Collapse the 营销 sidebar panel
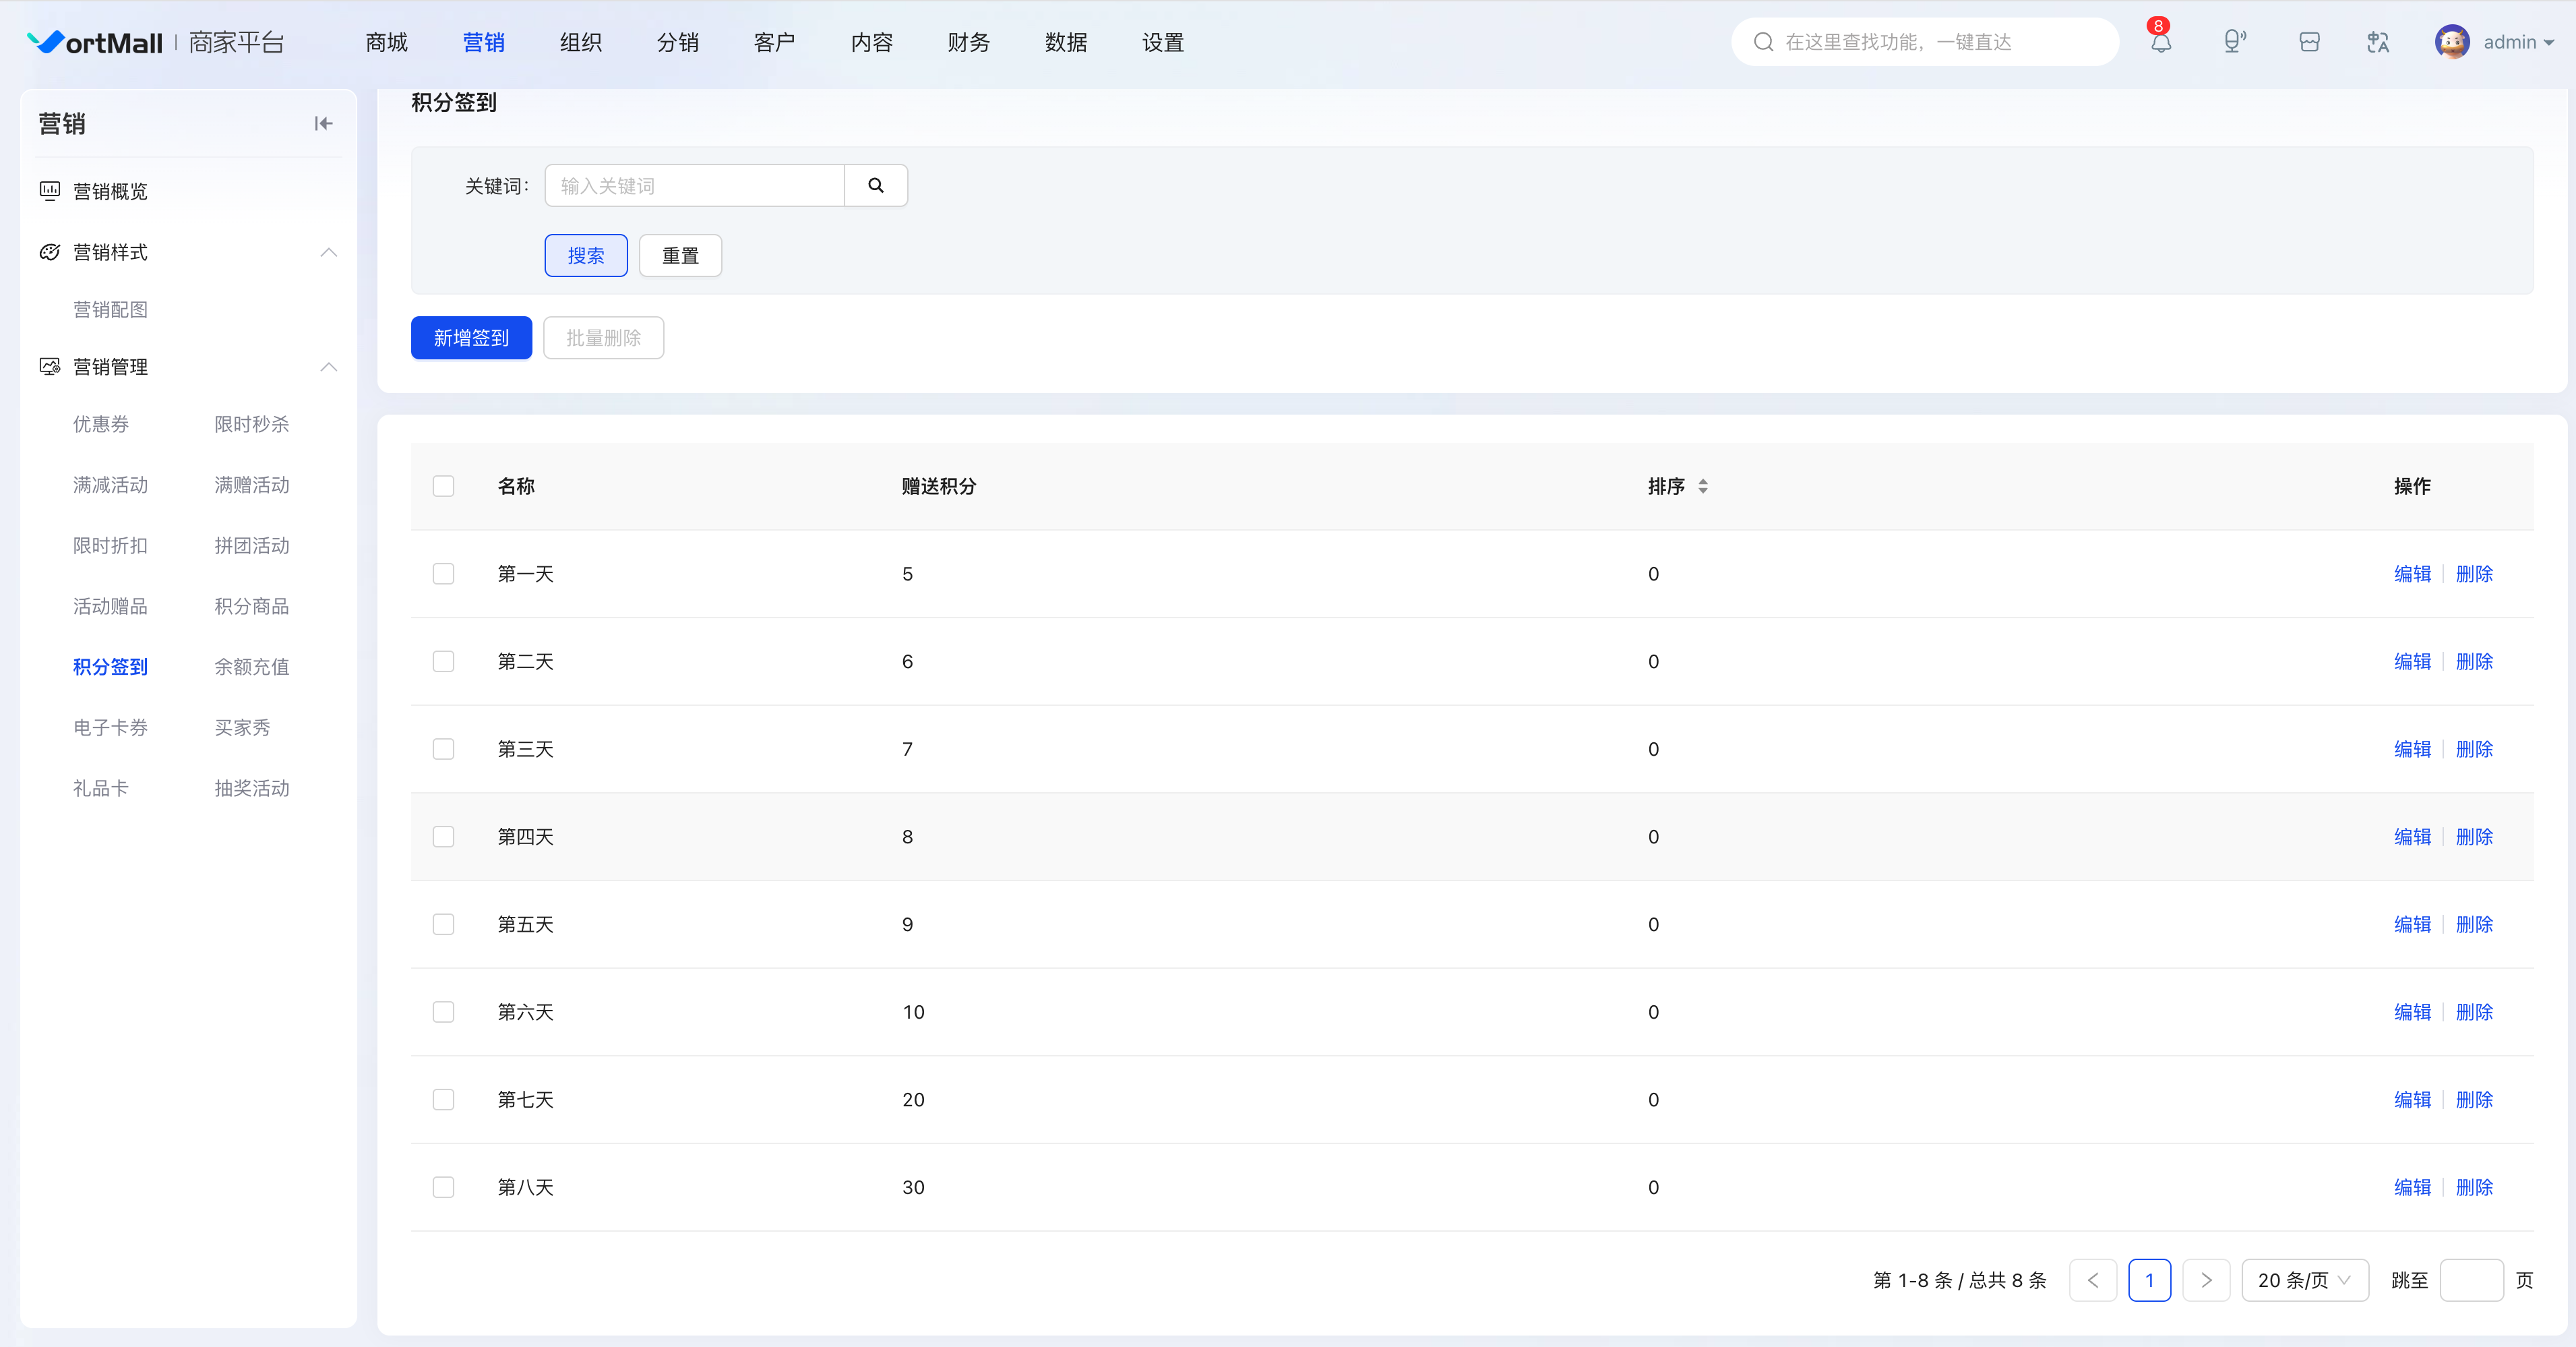2576x1347 pixels. [x=323, y=123]
